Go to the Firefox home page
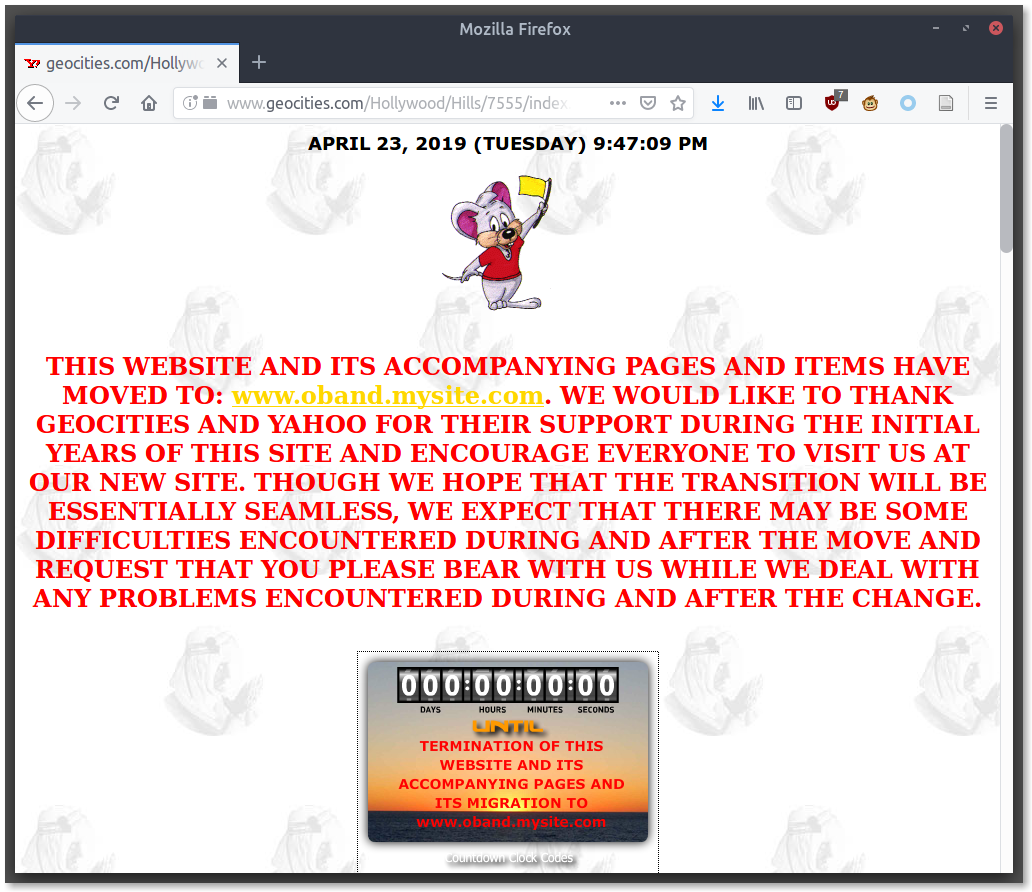Viewport: 1032px width, 892px height. pos(149,103)
